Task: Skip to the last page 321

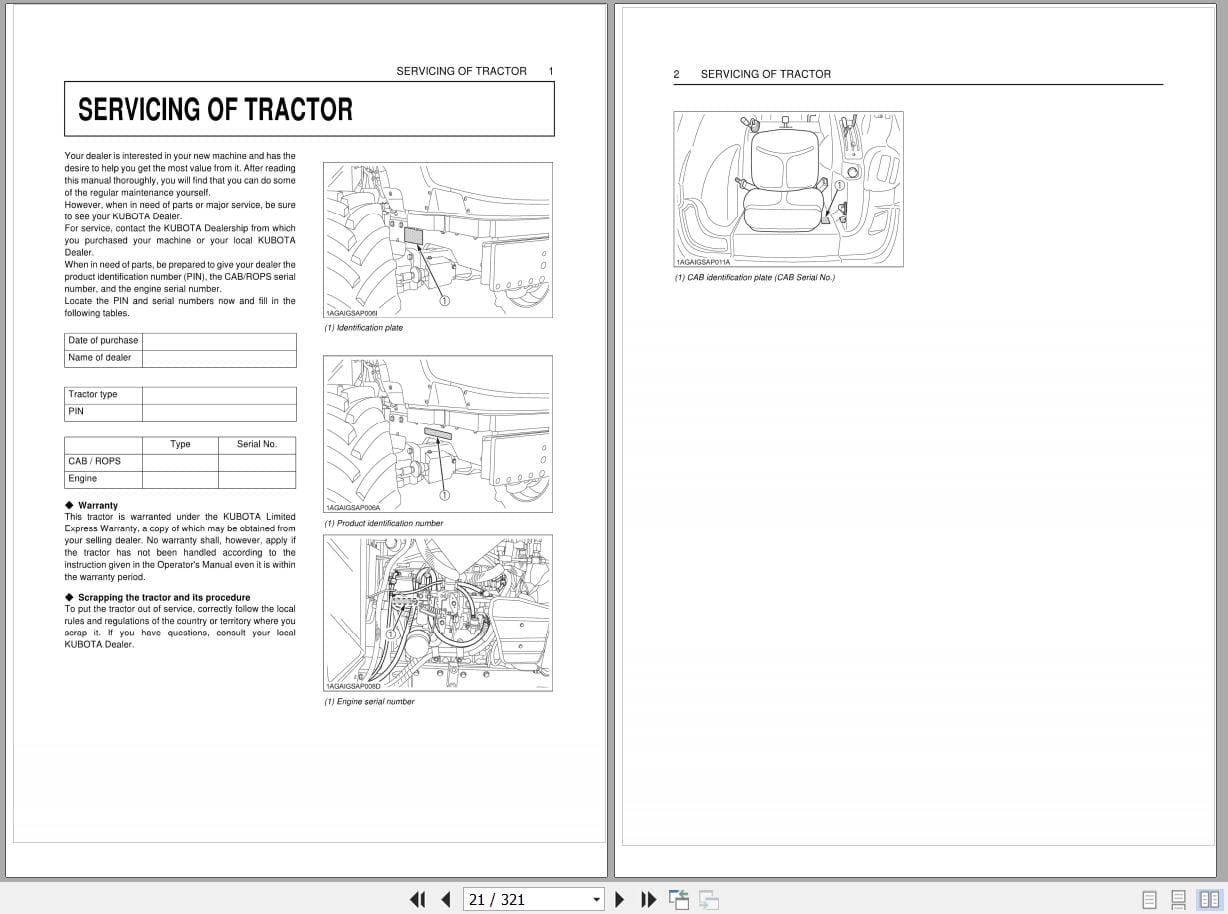Action: coord(648,899)
